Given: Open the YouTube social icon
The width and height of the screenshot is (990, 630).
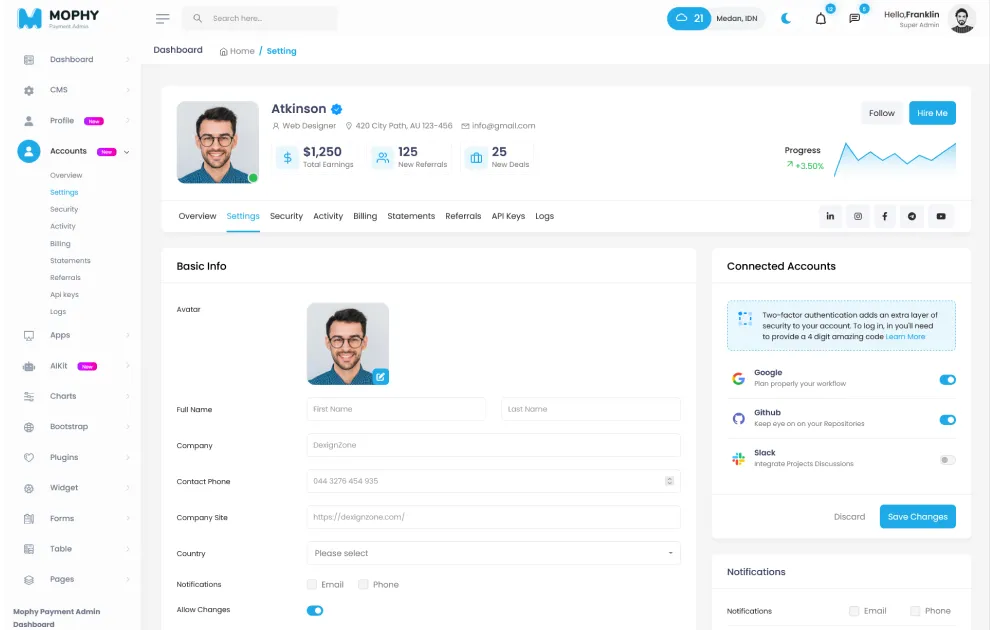Looking at the screenshot, I should click(x=941, y=216).
